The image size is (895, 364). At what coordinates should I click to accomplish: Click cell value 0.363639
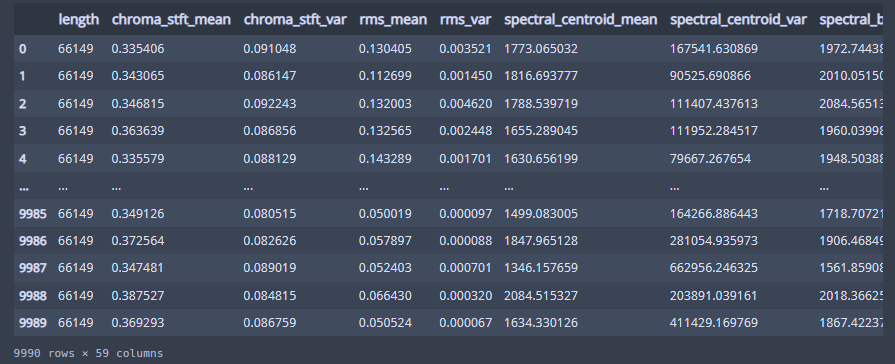click(138, 131)
